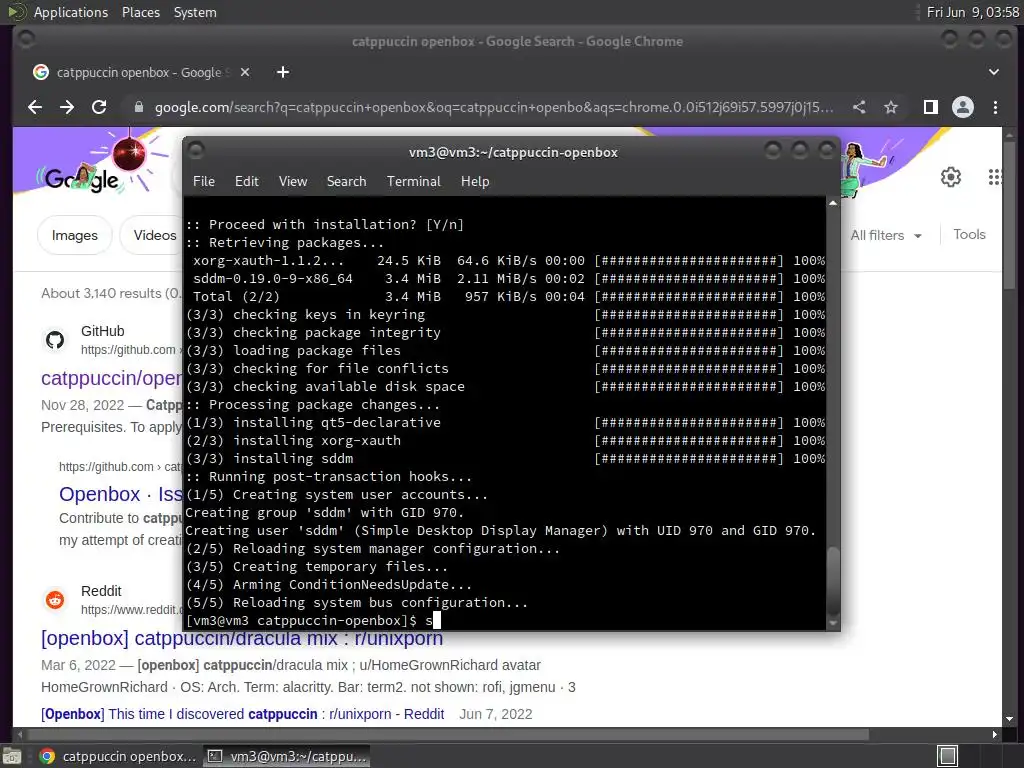Open 'This time I discovered catppuccin' link
The image size is (1024, 768).
click(242, 714)
